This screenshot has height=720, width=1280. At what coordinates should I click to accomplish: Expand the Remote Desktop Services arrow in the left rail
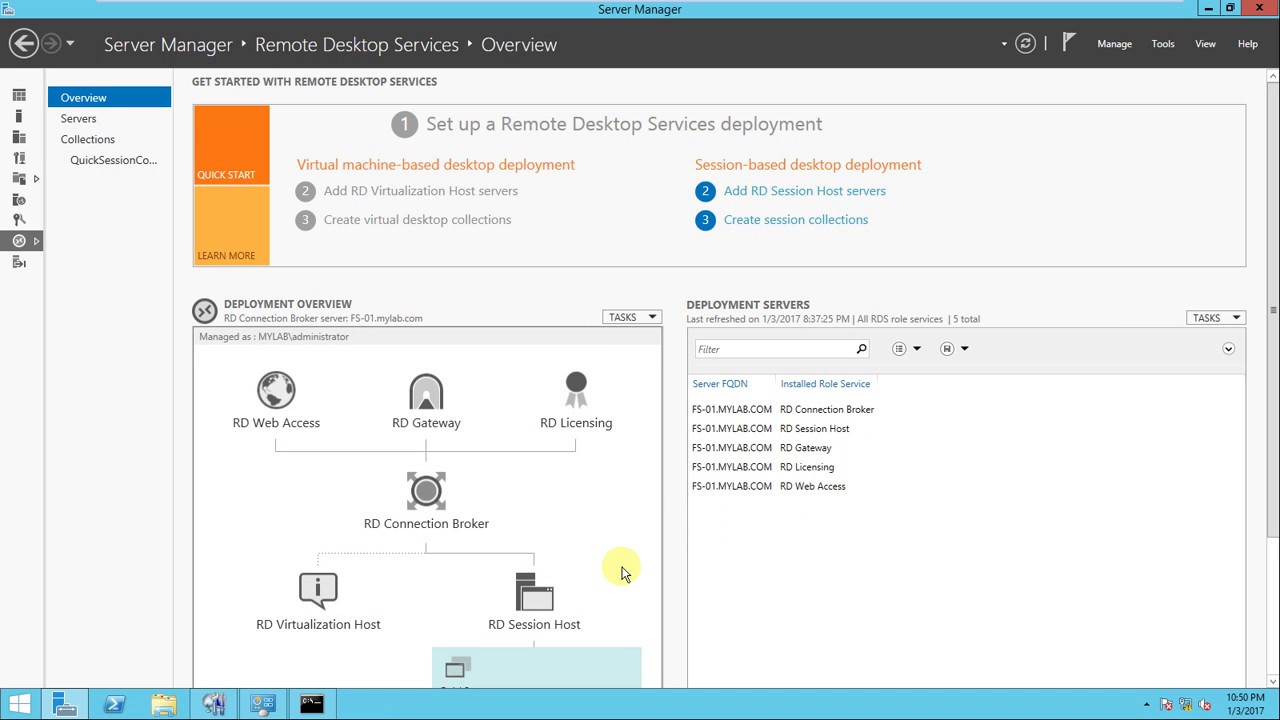[36, 241]
